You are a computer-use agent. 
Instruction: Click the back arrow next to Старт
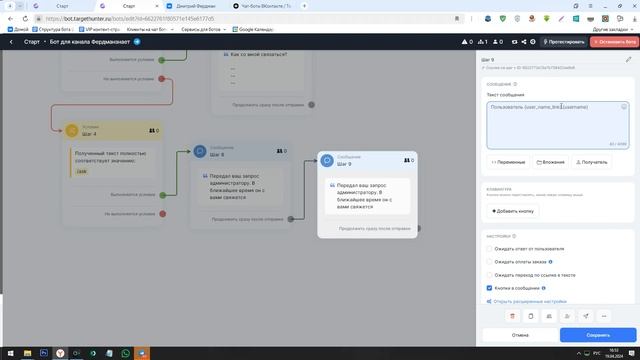(x=11, y=42)
